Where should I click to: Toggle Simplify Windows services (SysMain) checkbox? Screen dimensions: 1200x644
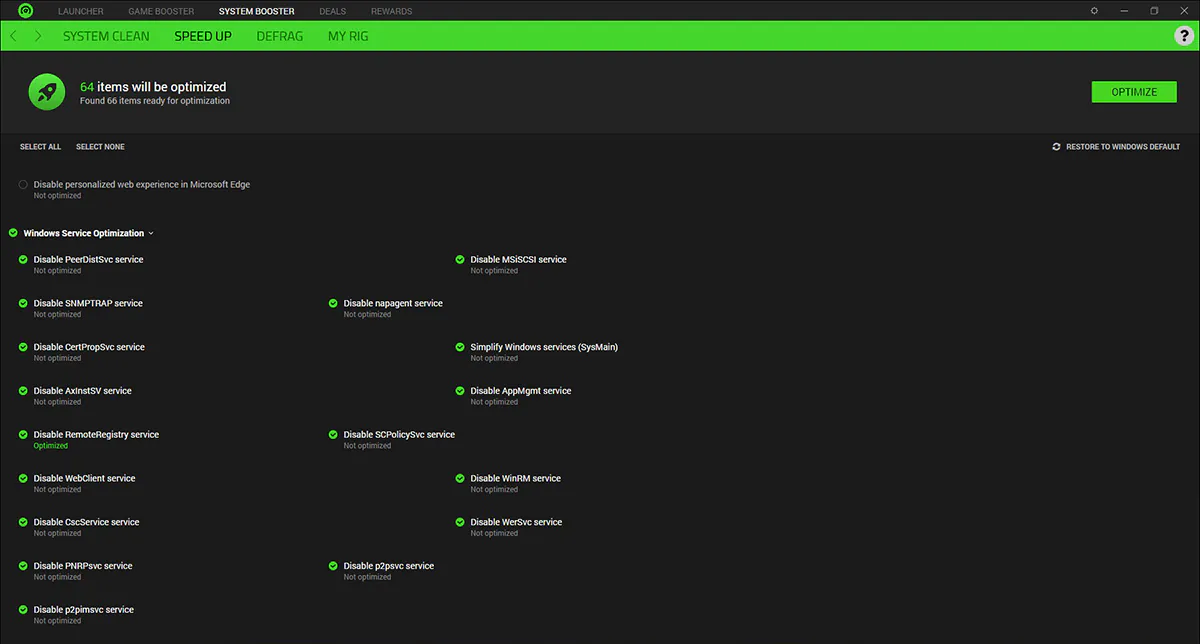460,347
